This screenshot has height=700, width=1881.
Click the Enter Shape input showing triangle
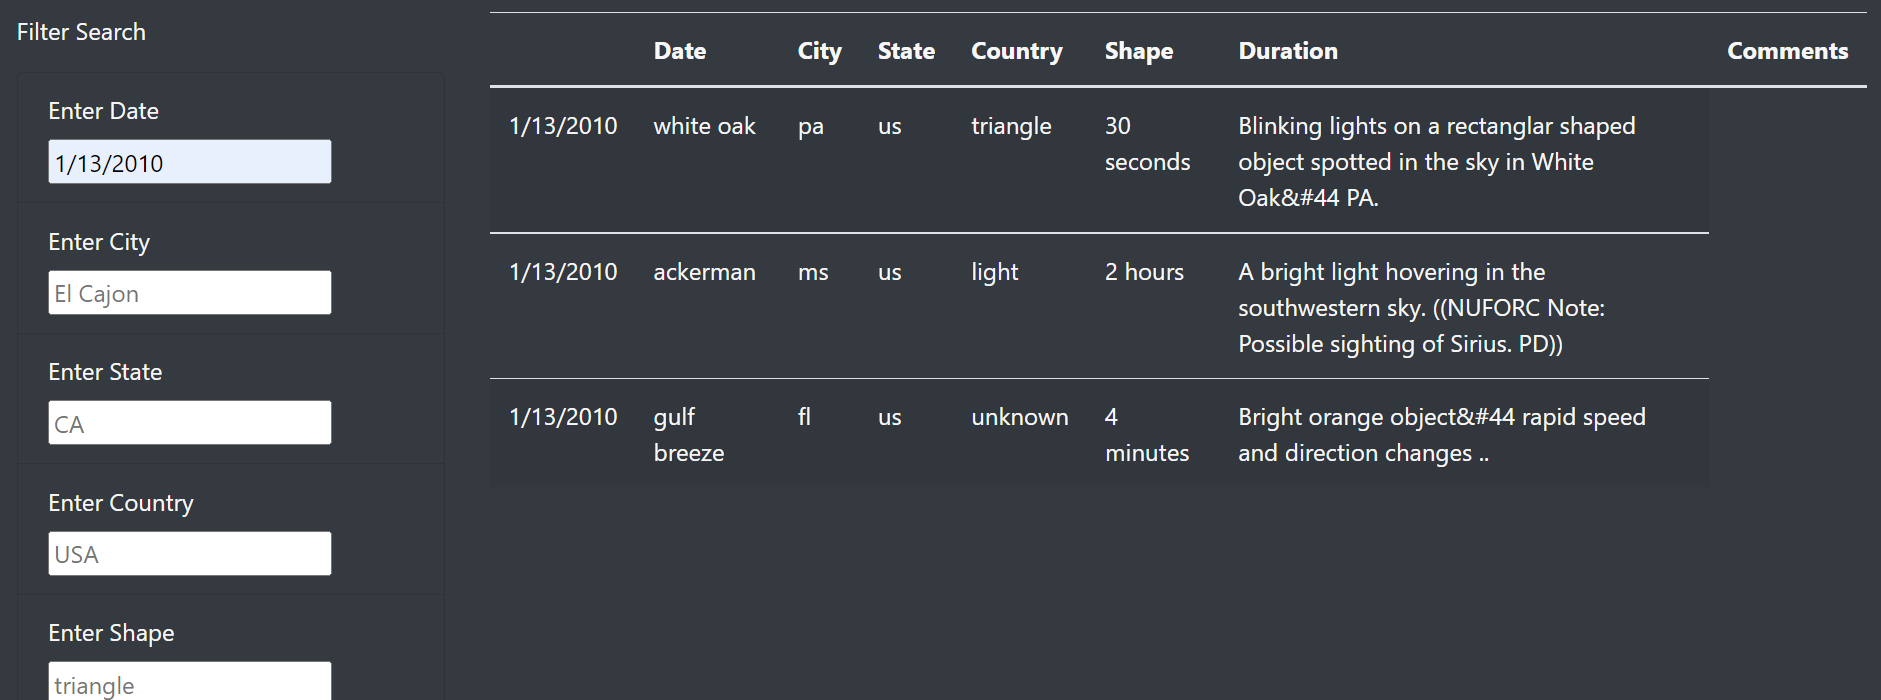[189, 683]
